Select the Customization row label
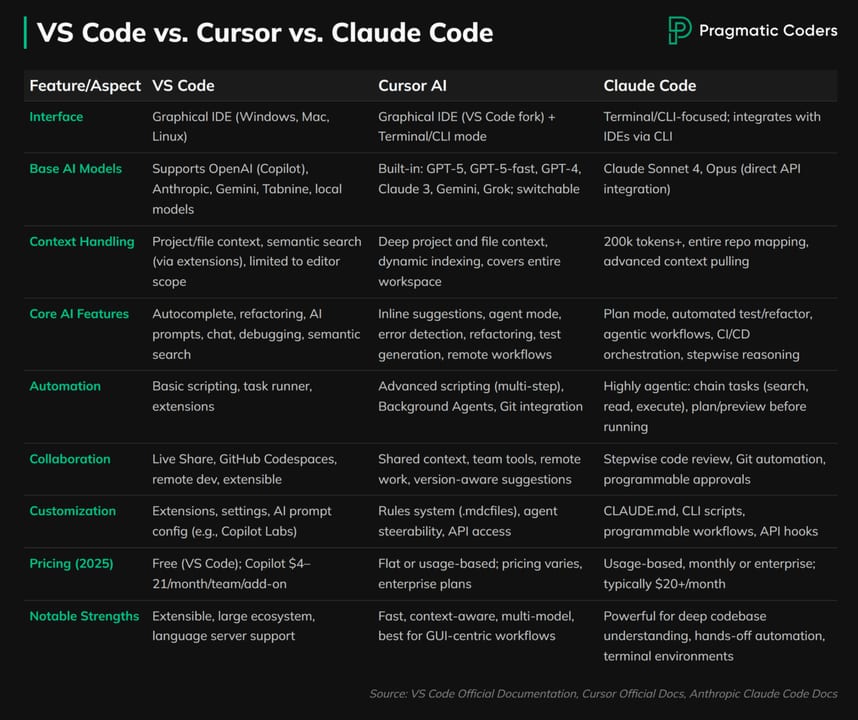 (x=73, y=511)
